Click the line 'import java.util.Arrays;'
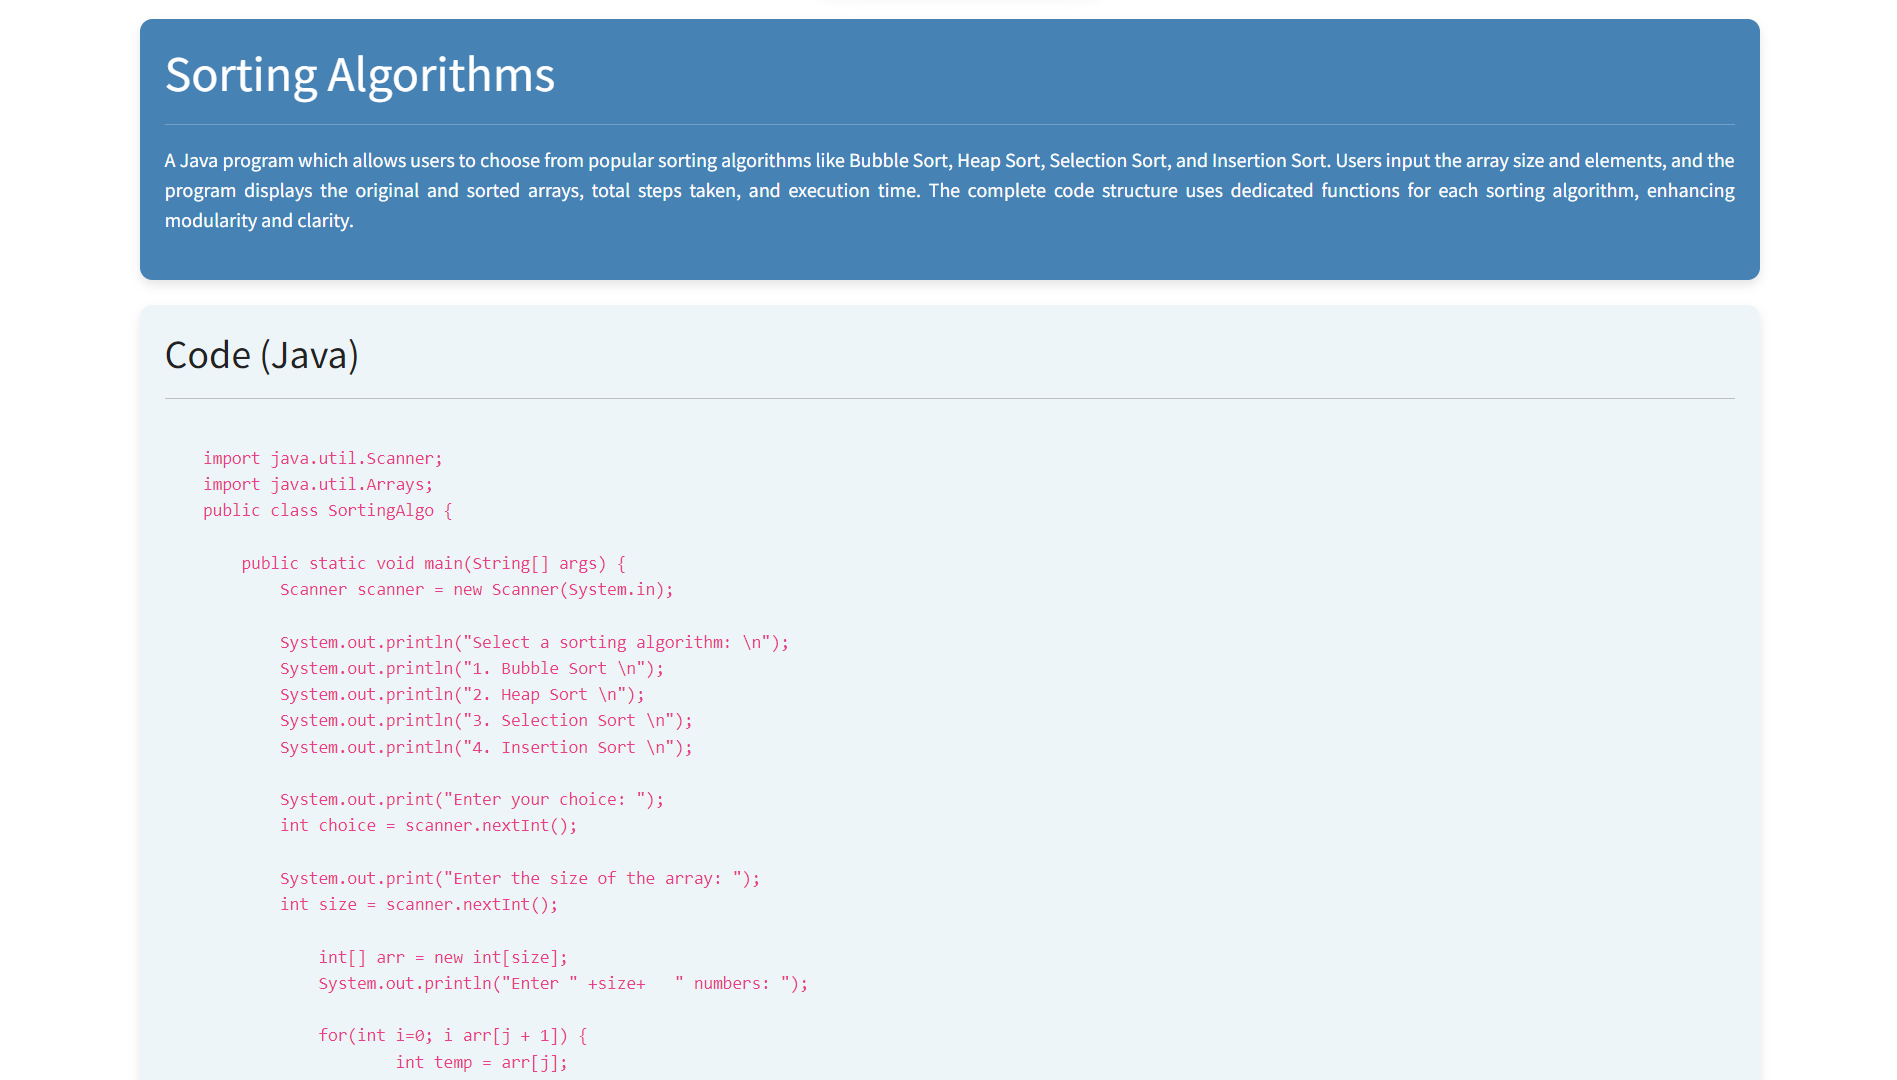Screen dimensions: 1897x1080 pyautogui.click(x=318, y=484)
